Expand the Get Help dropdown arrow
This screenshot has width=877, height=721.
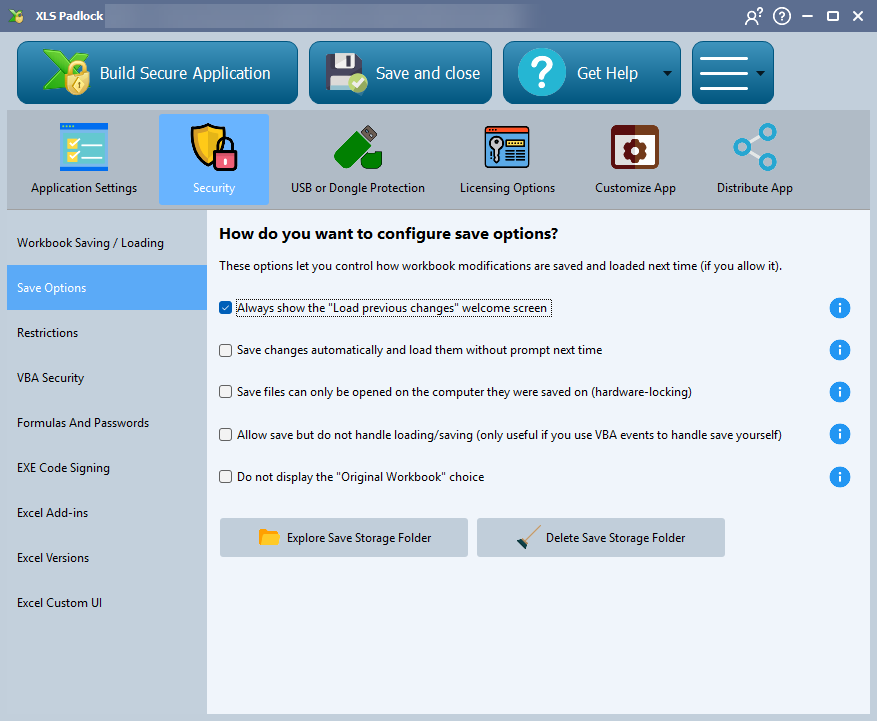(x=667, y=74)
